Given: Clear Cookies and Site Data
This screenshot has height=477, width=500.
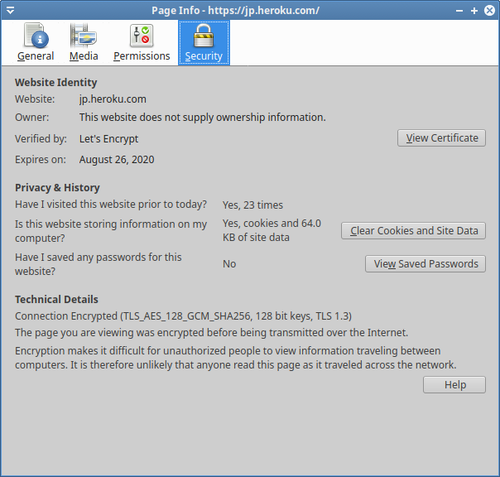Looking at the screenshot, I should (x=413, y=231).
